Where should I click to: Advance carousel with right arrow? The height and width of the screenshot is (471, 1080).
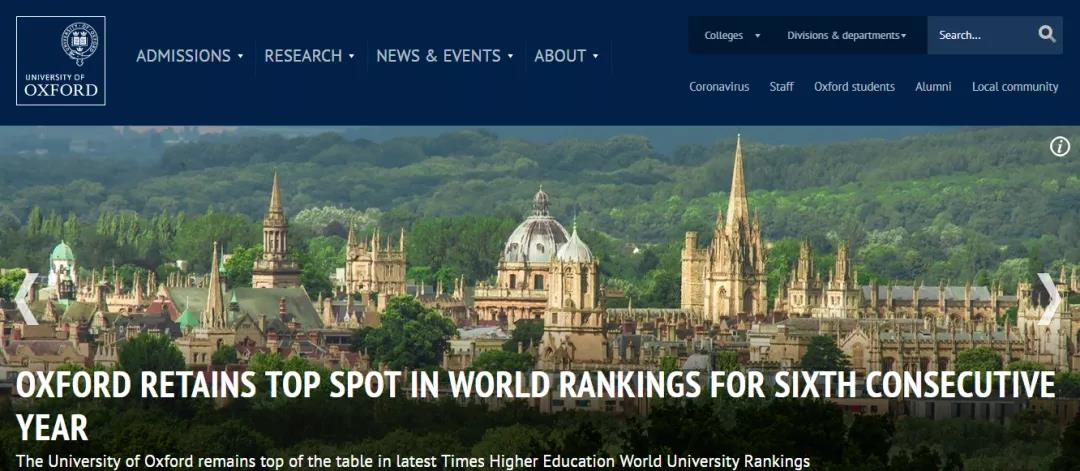point(1049,298)
